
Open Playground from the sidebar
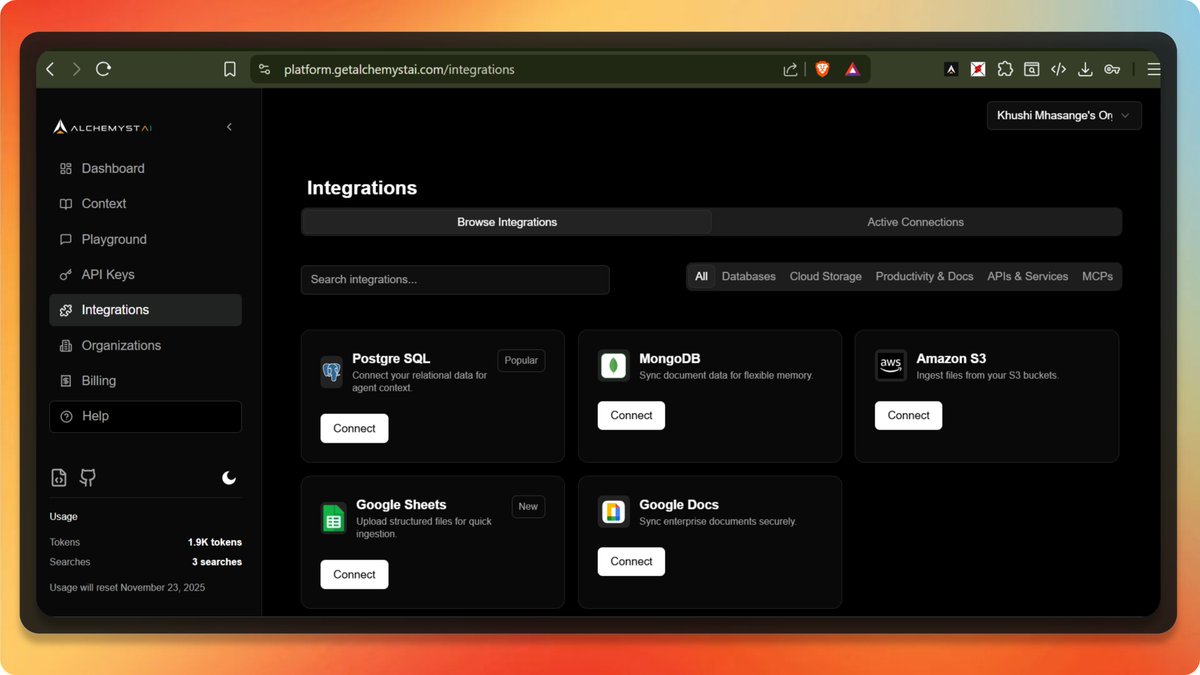(x=145, y=240)
